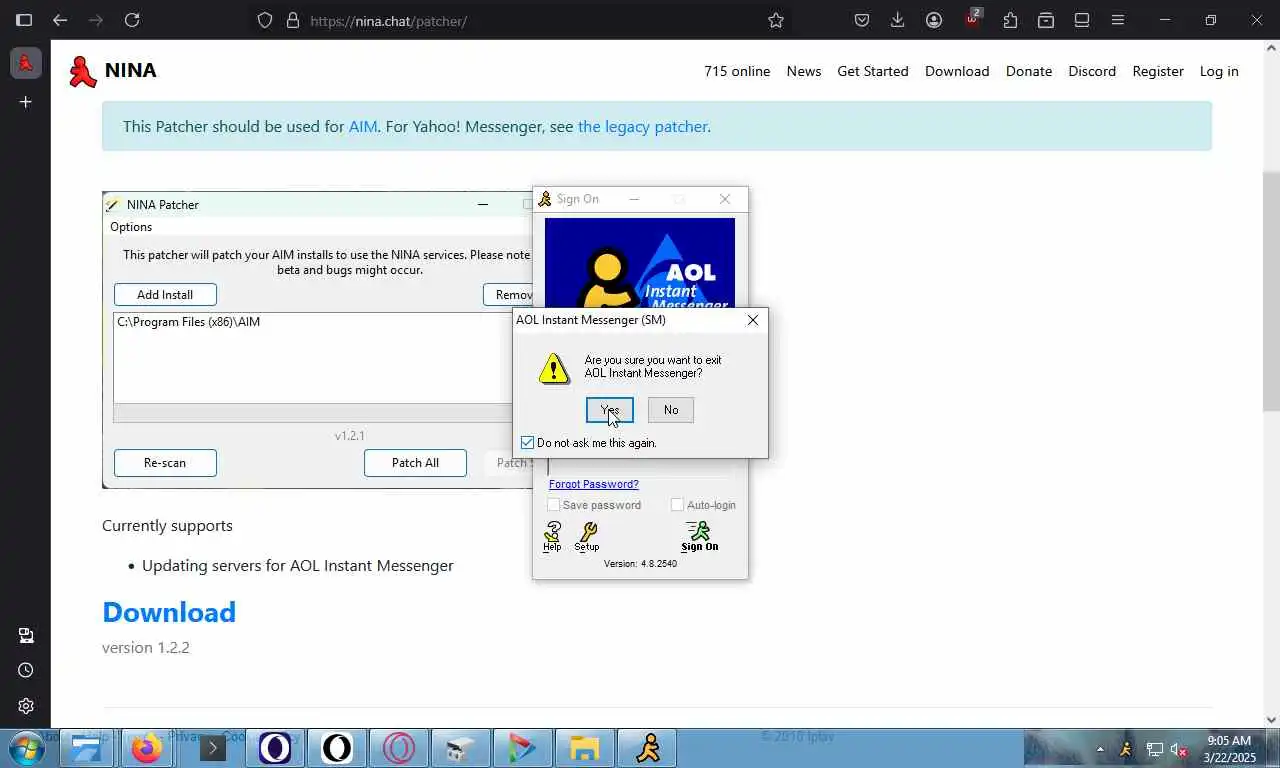Click the Sign On running man icon
1280x768 pixels.
click(x=699, y=536)
